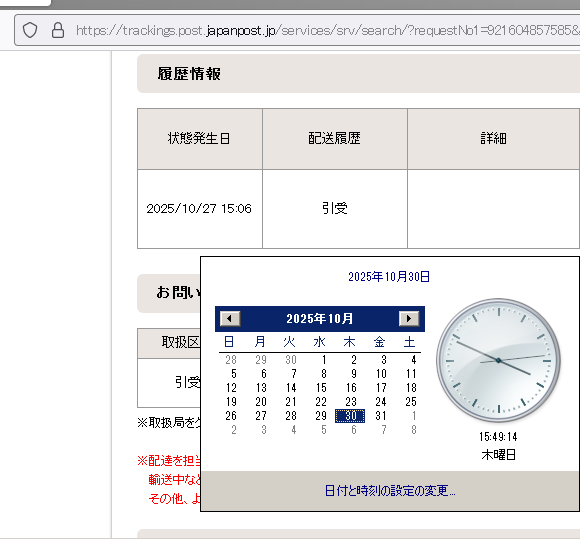Click the 2025年10月 calendar month header
This screenshot has height=540, width=580.
click(x=320, y=318)
